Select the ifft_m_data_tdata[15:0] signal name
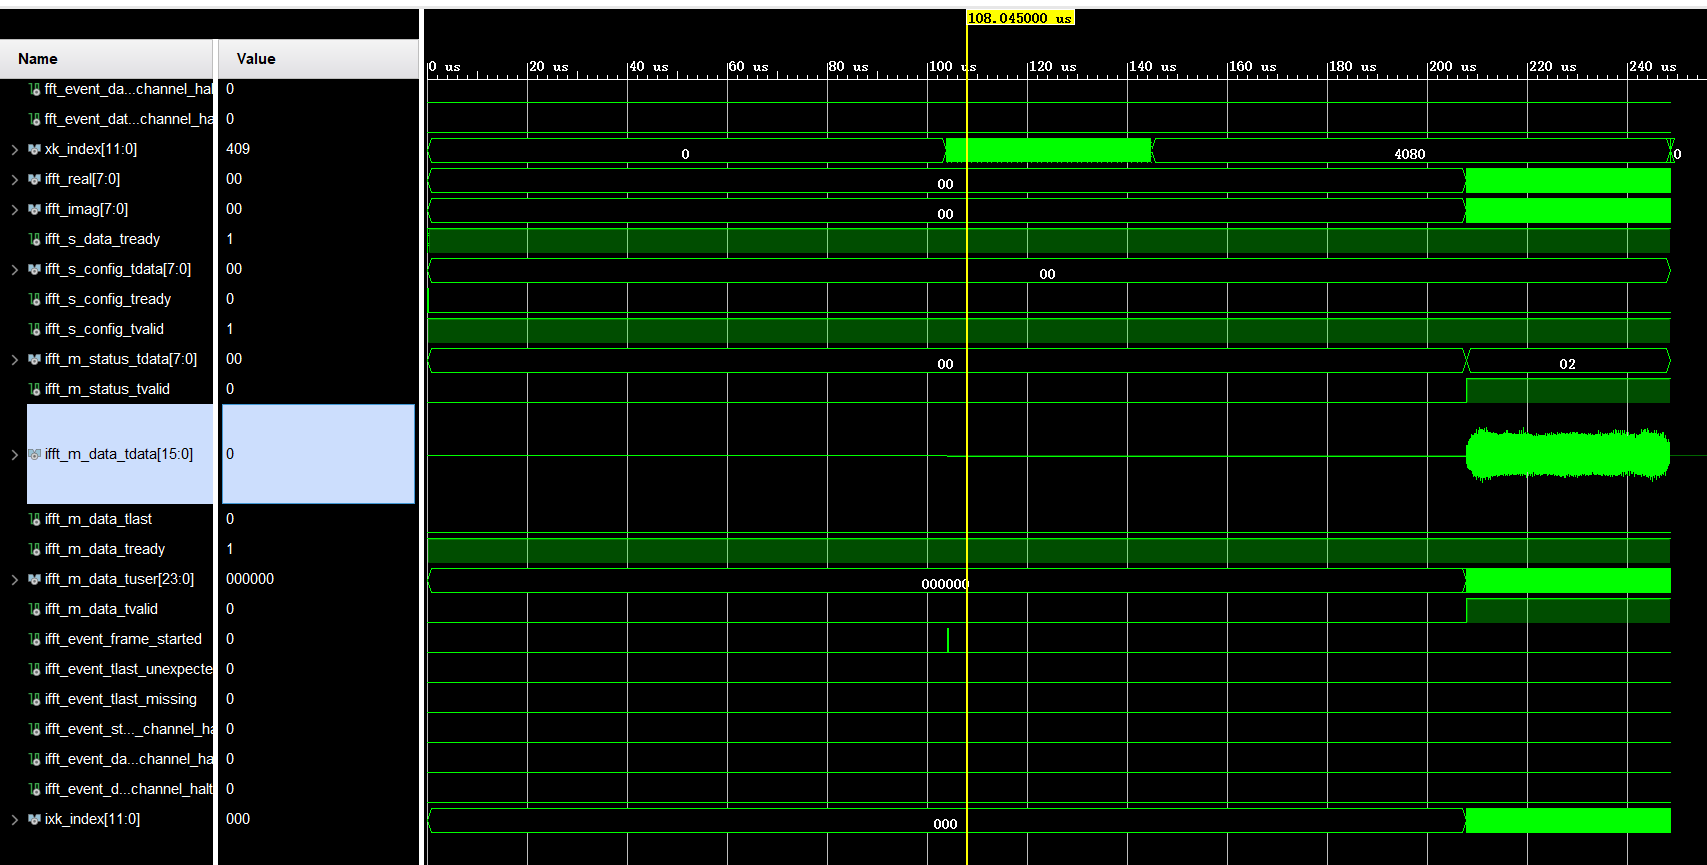 pos(119,454)
